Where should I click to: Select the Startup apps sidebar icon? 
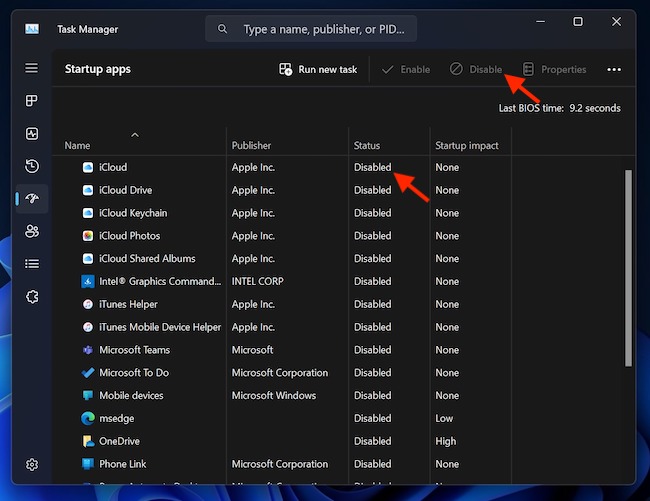[32, 199]
